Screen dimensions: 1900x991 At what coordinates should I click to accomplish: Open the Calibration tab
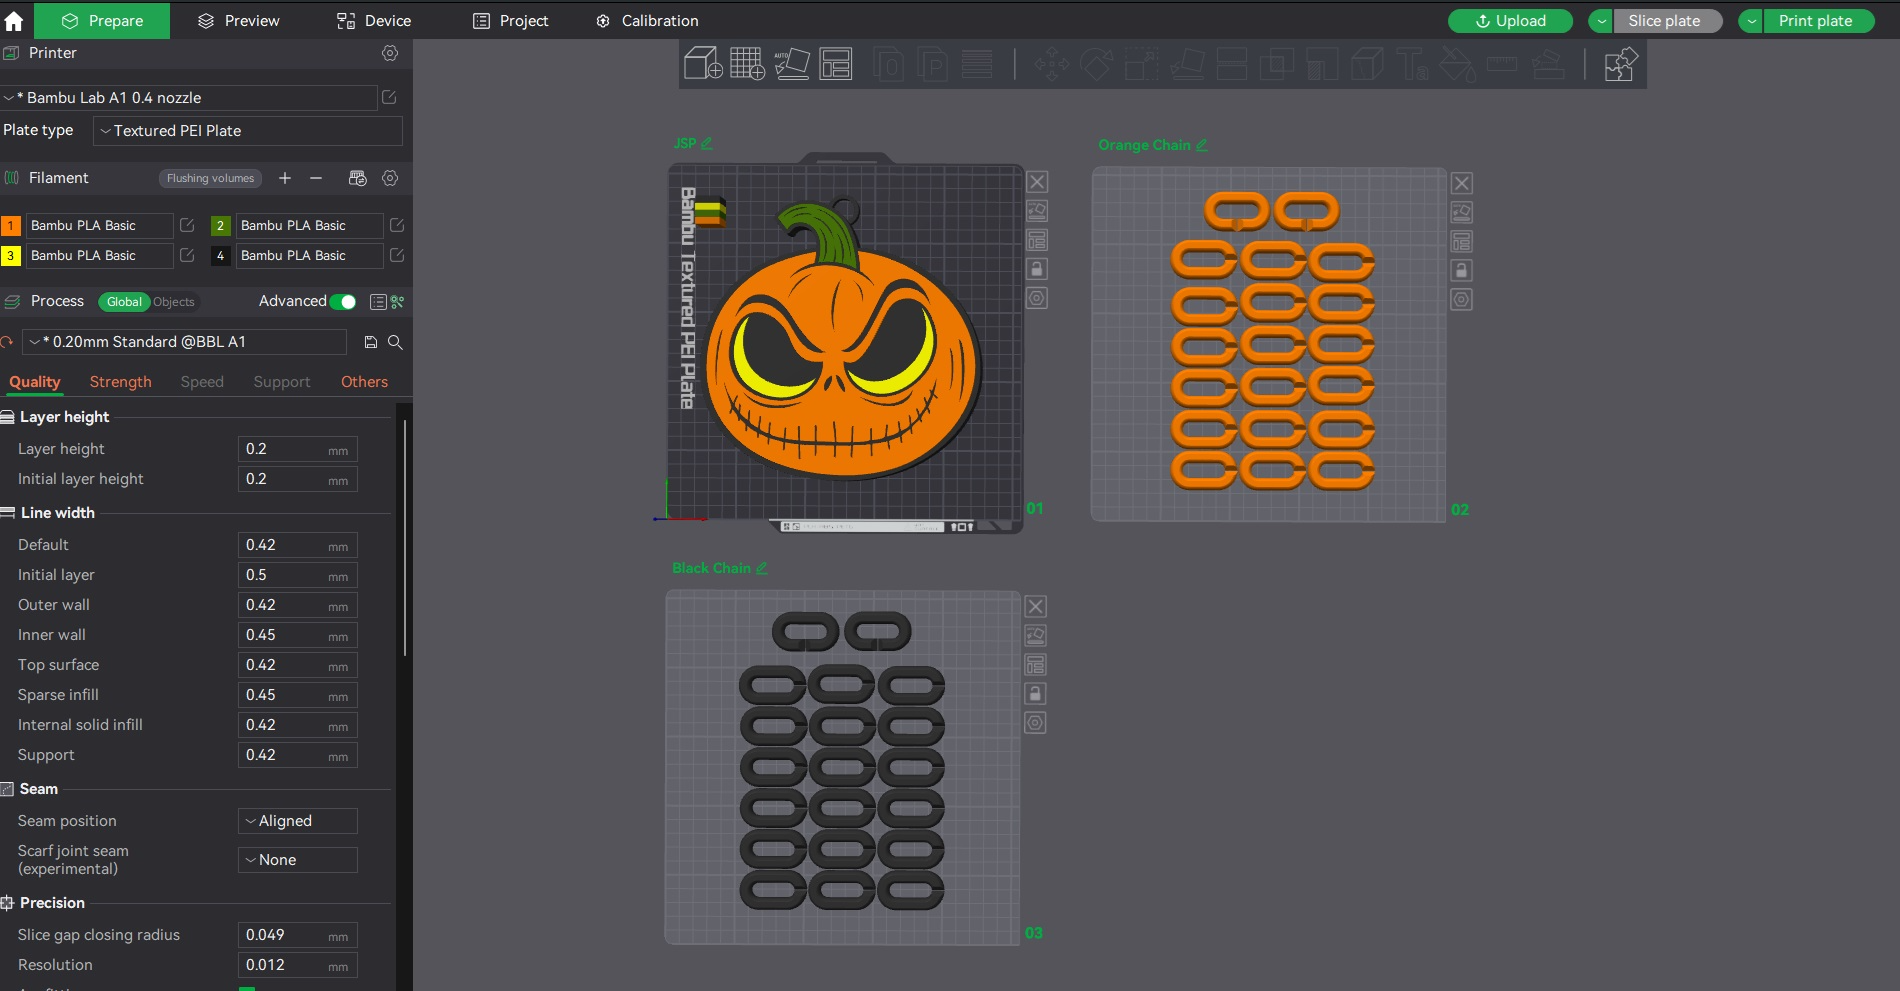click(x=647, y=21)
